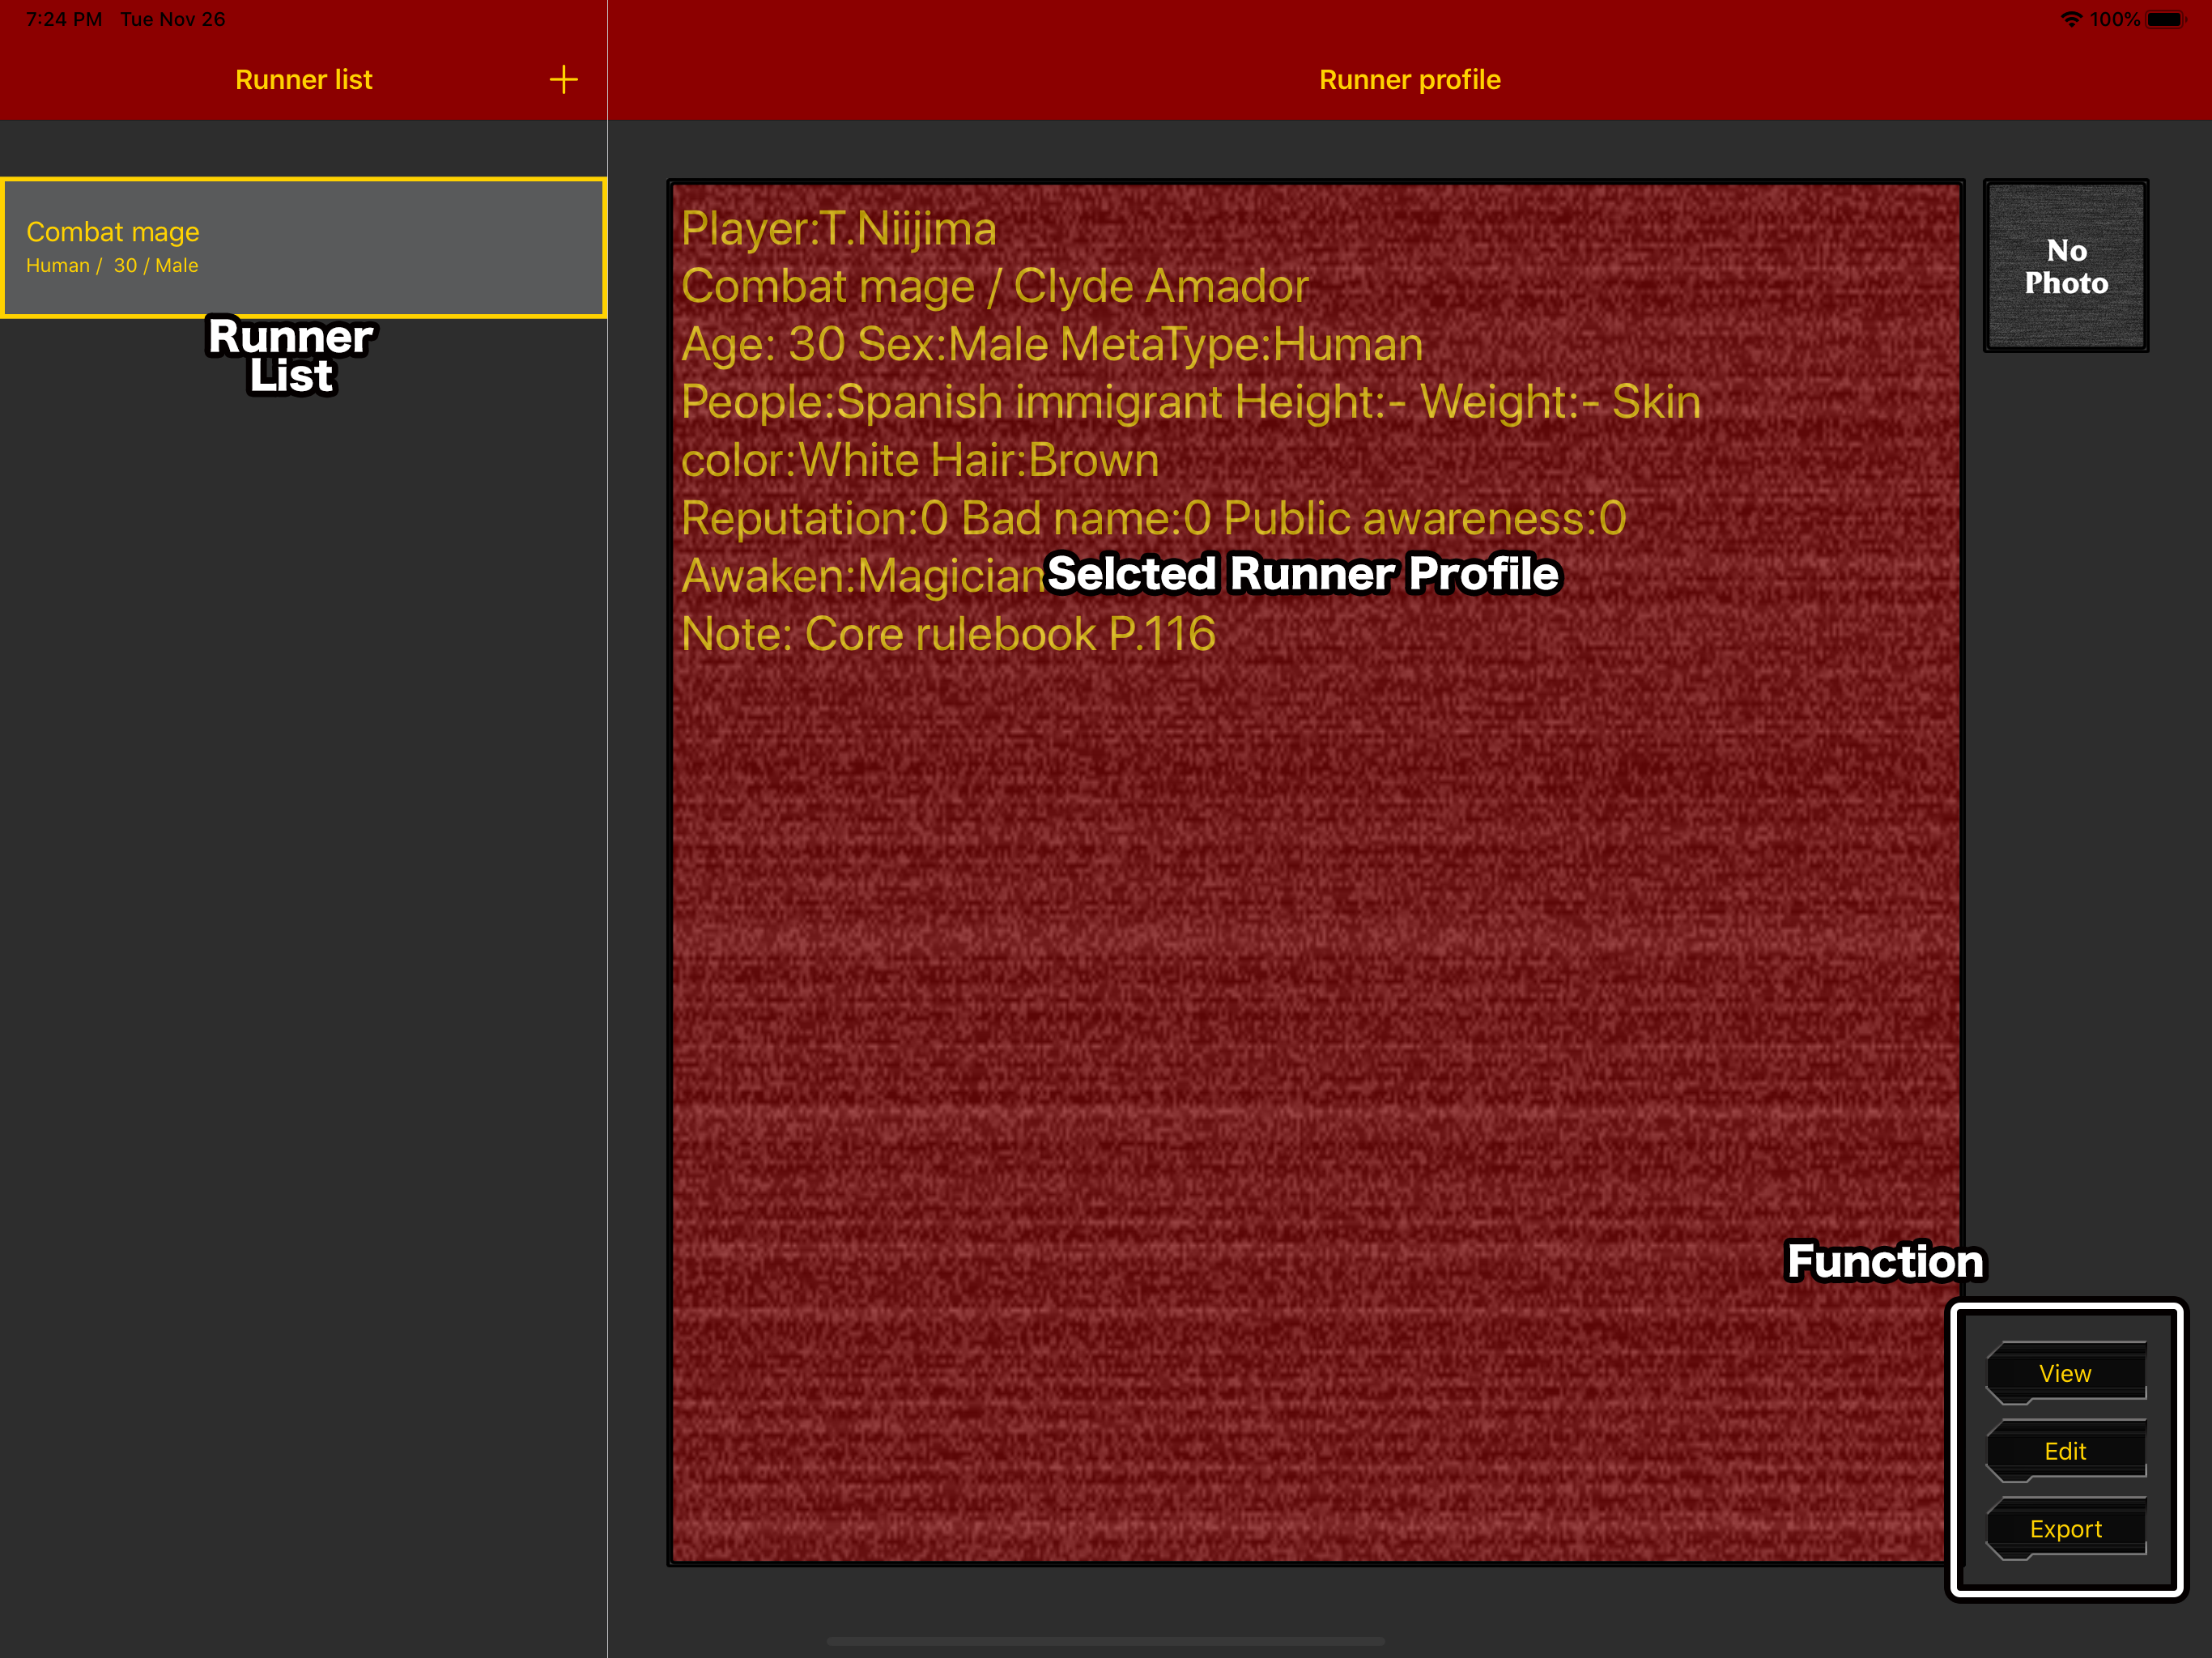Tap the Player:T.Niijima profile line
The width and height of the screenshot is (2212, 1658).
tap(838, 229)
